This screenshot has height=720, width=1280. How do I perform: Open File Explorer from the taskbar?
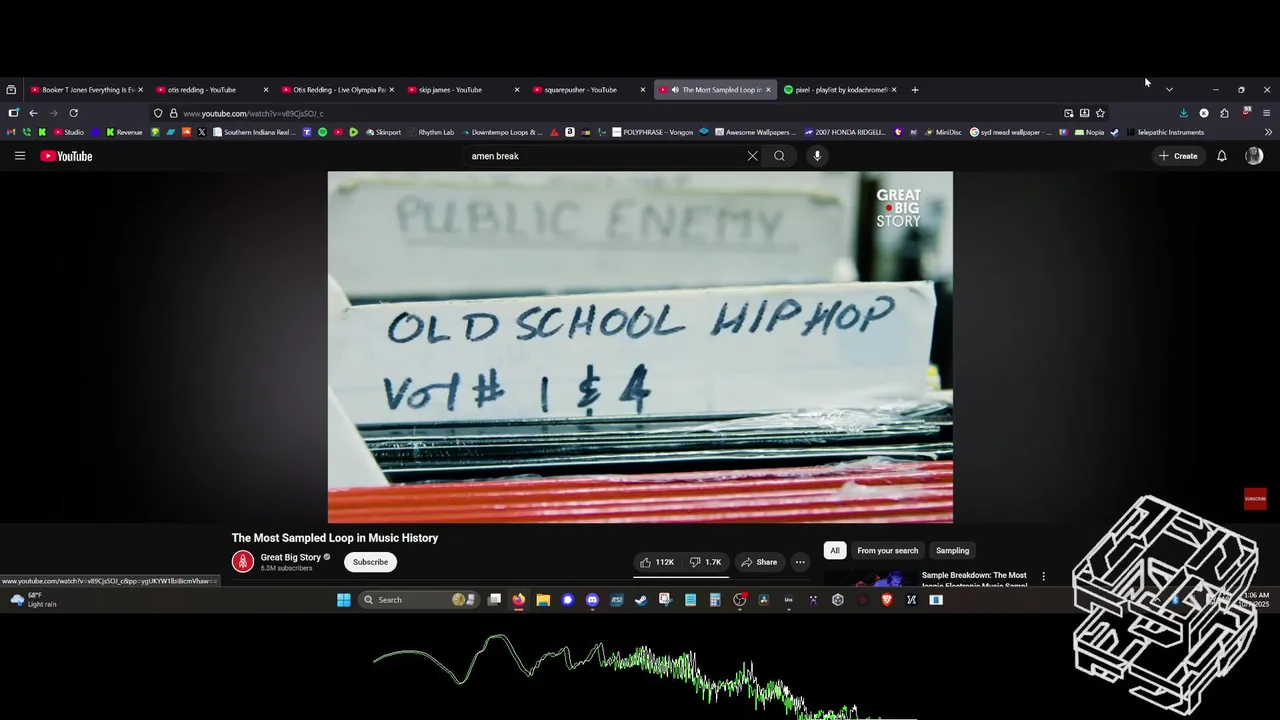pyautogui.click(x=543, y=600)
